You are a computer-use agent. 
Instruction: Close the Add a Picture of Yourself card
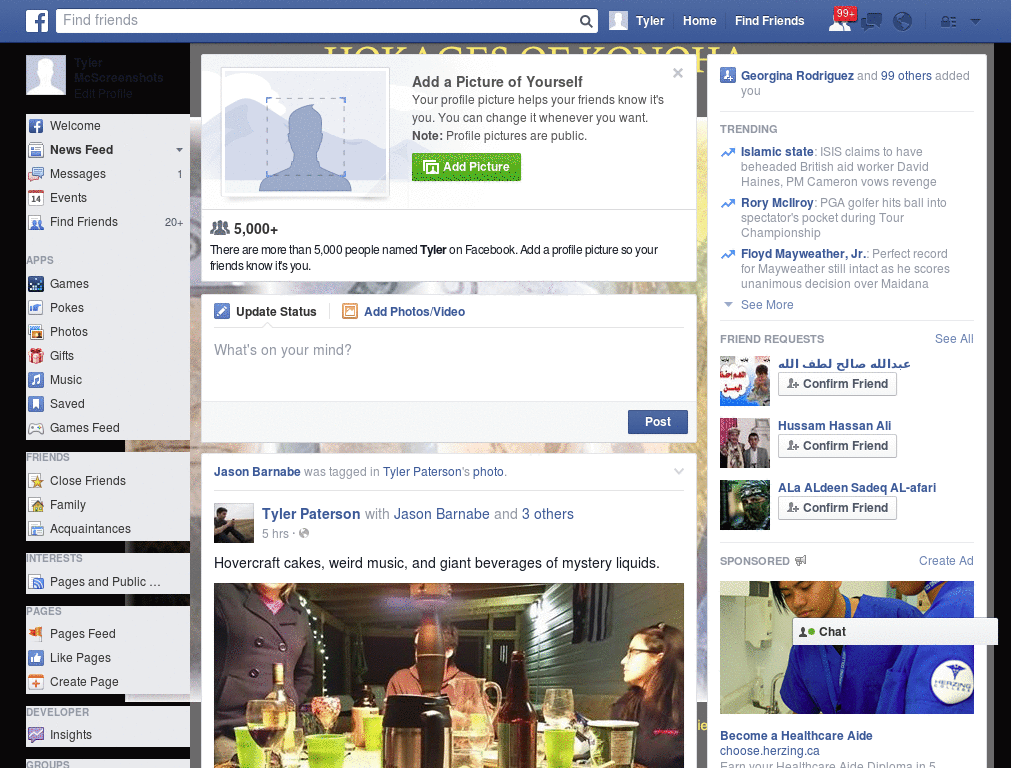tap(678, 73)
